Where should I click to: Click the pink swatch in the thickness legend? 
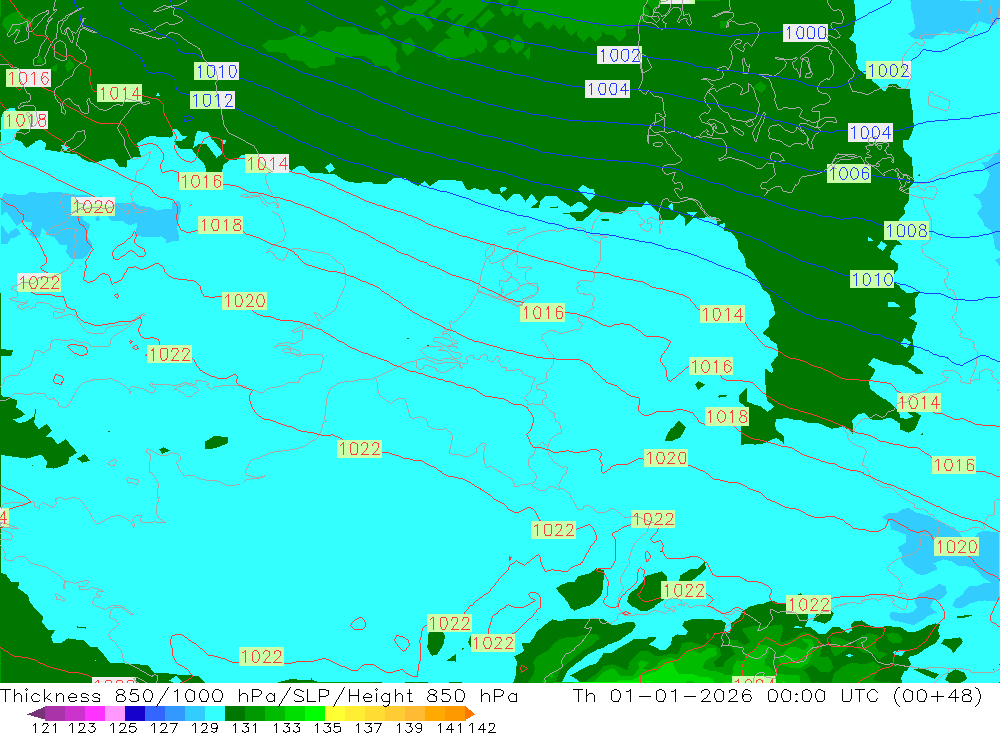coord(115,713)
